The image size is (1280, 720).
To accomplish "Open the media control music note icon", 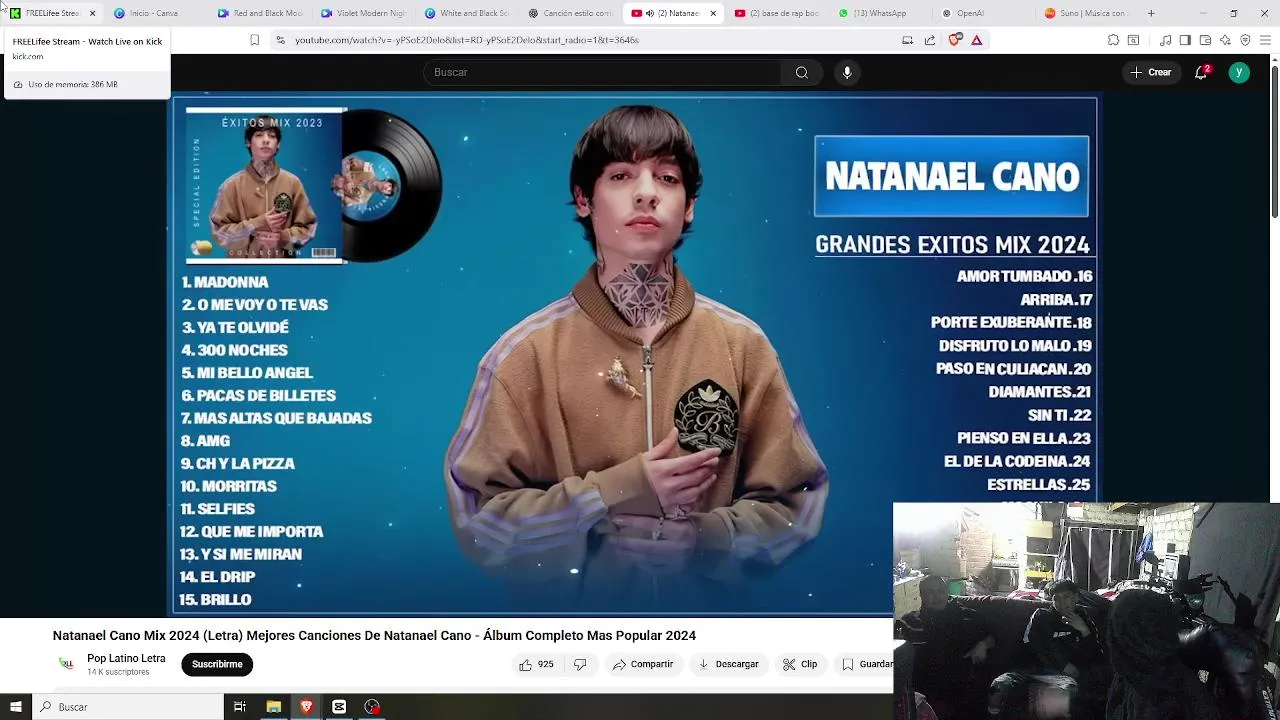I will pos(1165,40).
